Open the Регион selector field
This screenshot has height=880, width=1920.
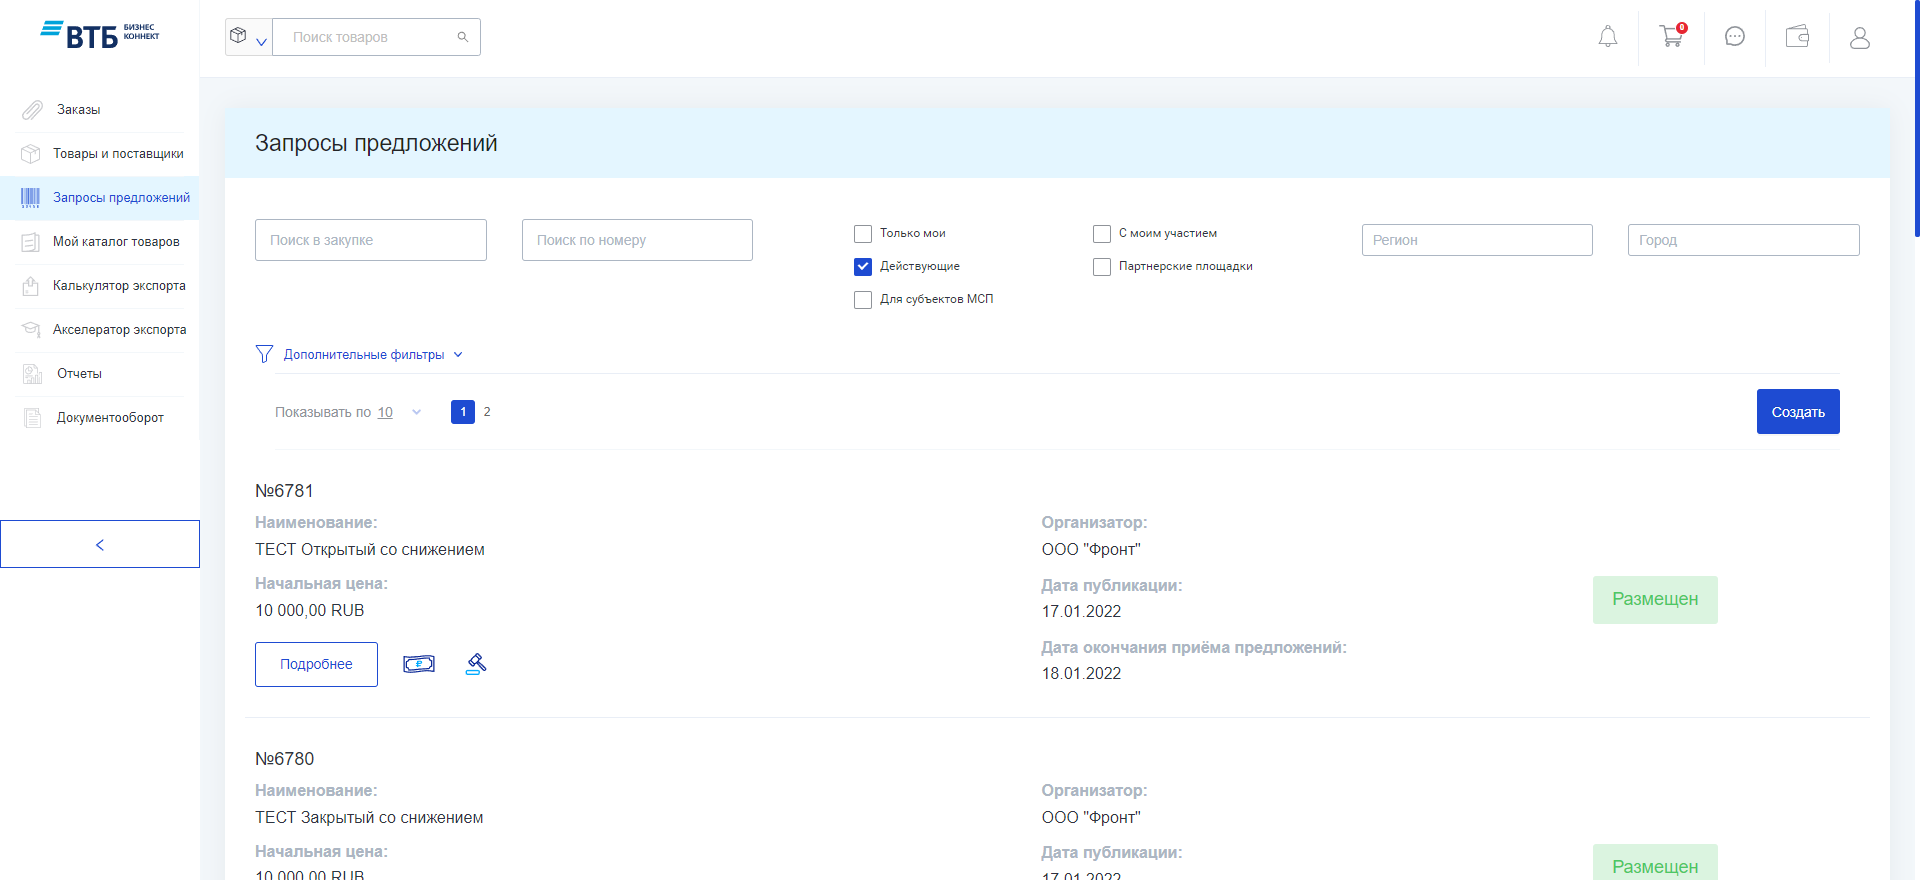click(1477, 240)
